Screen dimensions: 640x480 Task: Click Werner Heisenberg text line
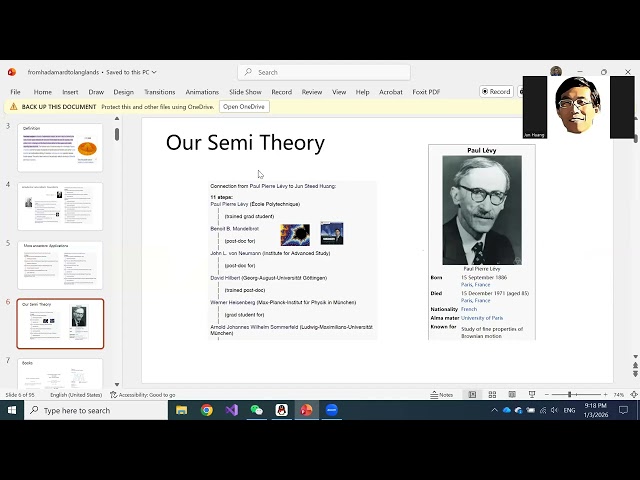coord(283,302)
